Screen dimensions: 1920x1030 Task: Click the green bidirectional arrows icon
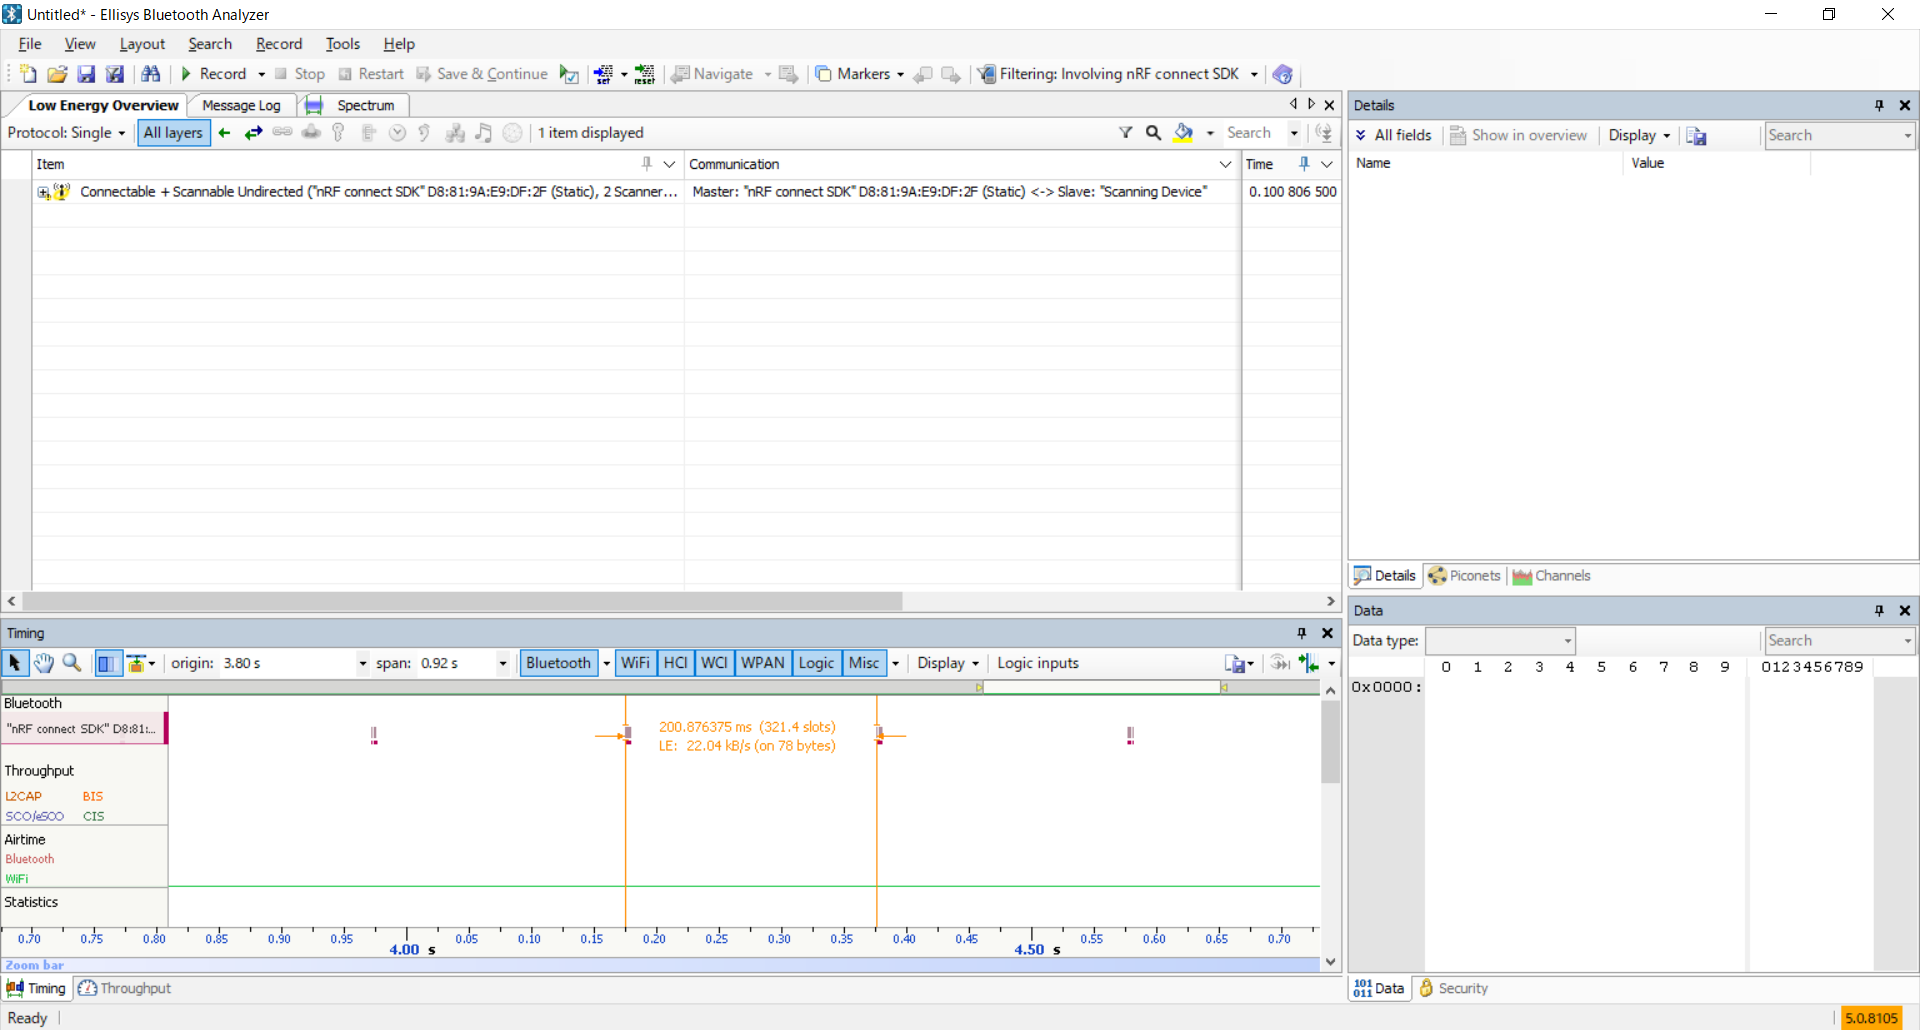[x=254, y=133]
